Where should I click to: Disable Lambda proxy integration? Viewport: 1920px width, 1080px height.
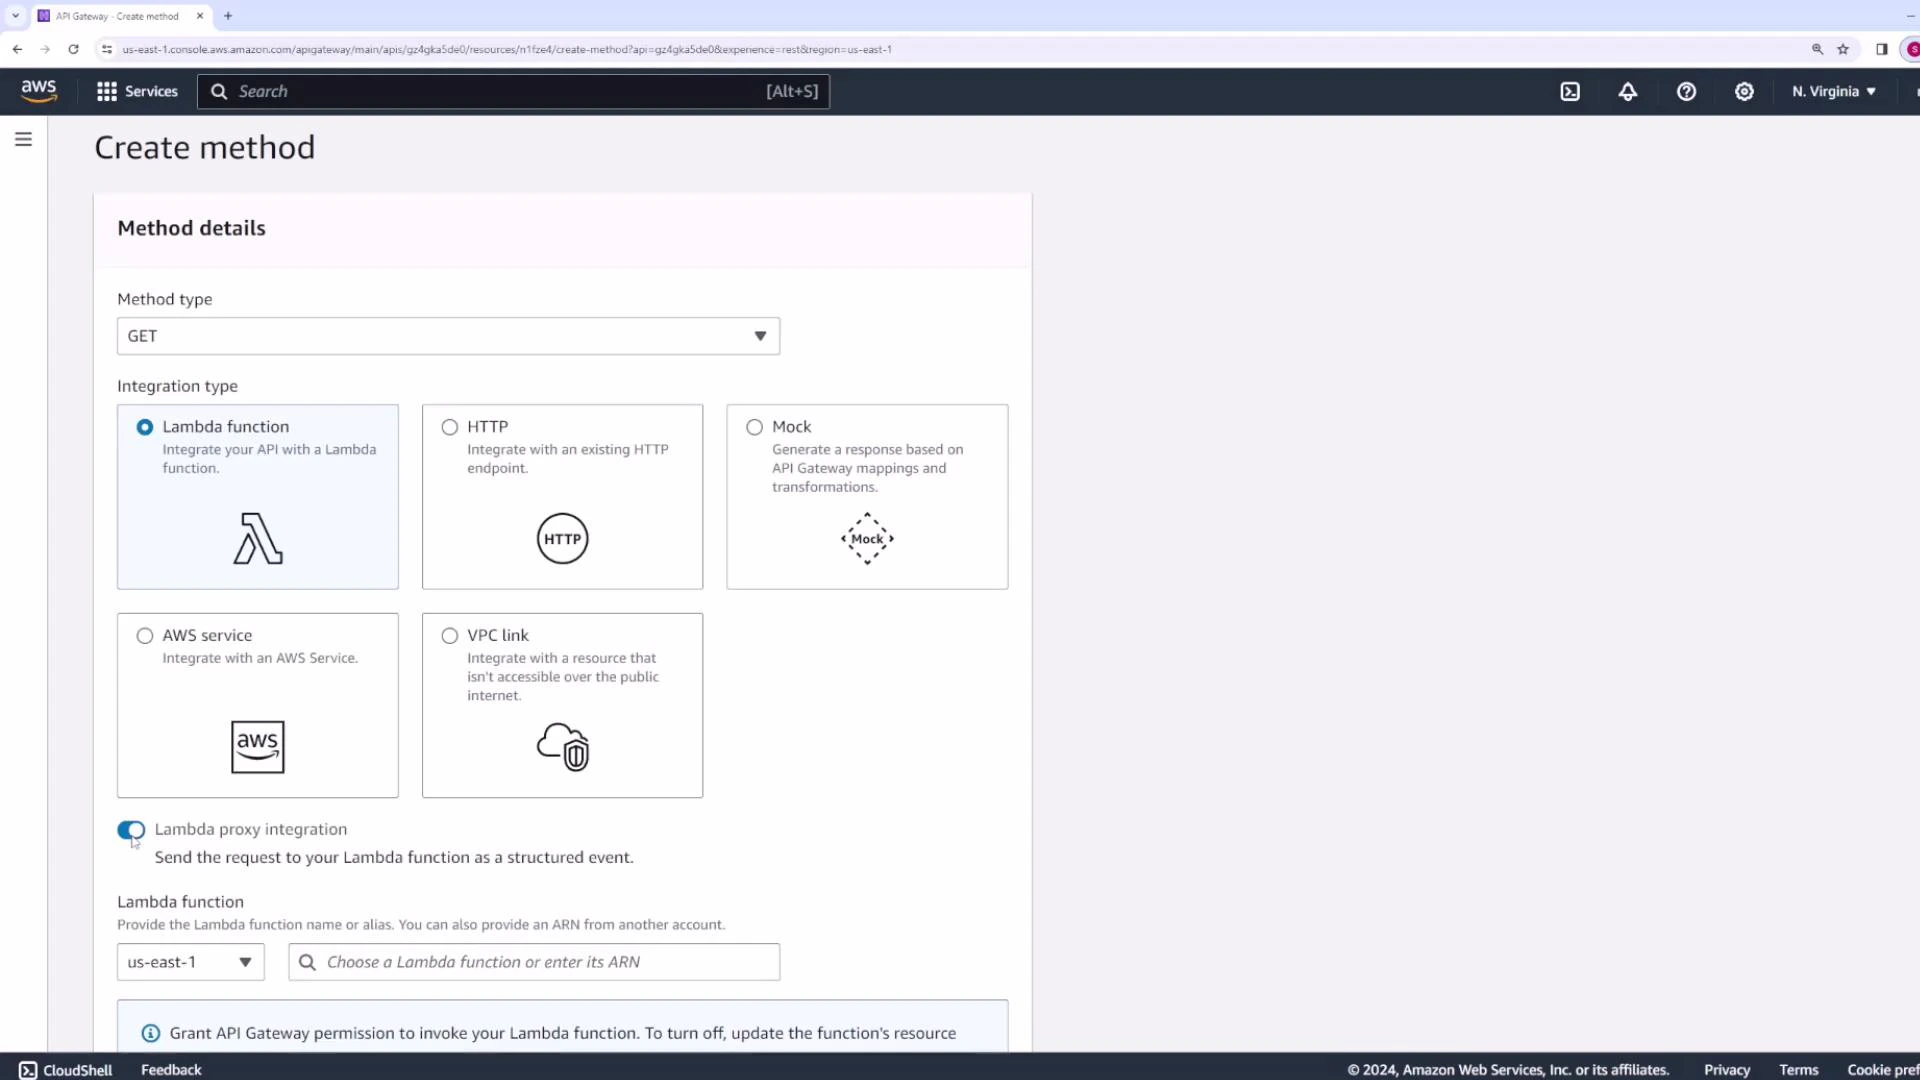click(130, 830)
